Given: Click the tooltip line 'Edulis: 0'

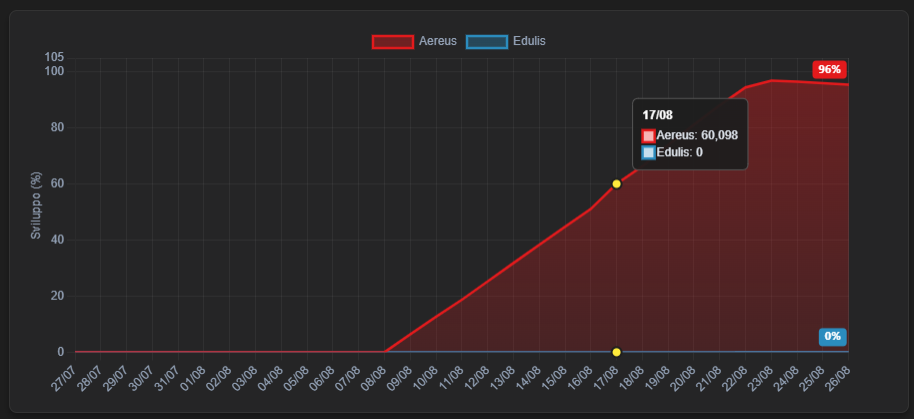Looking at the screenshot, I should [672, 153].
